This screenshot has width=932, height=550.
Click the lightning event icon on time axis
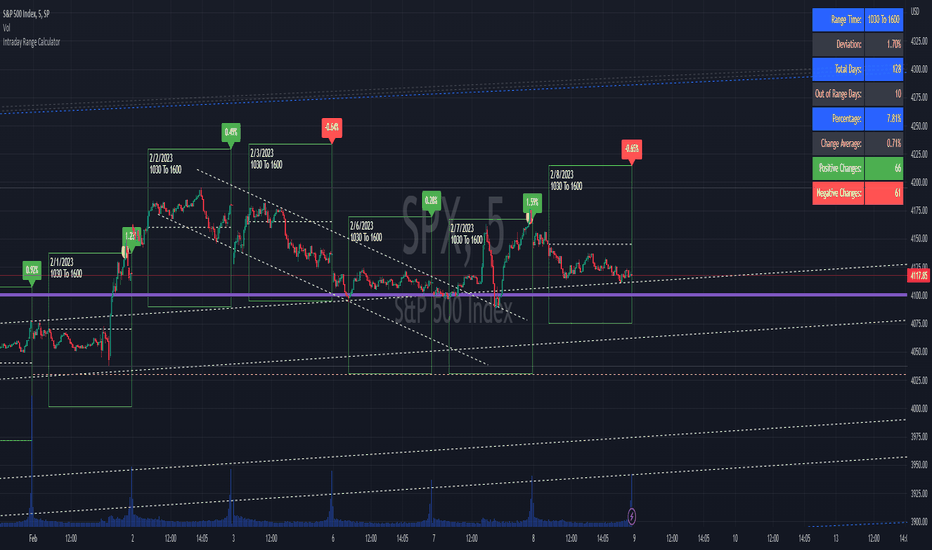coord(631,516)
